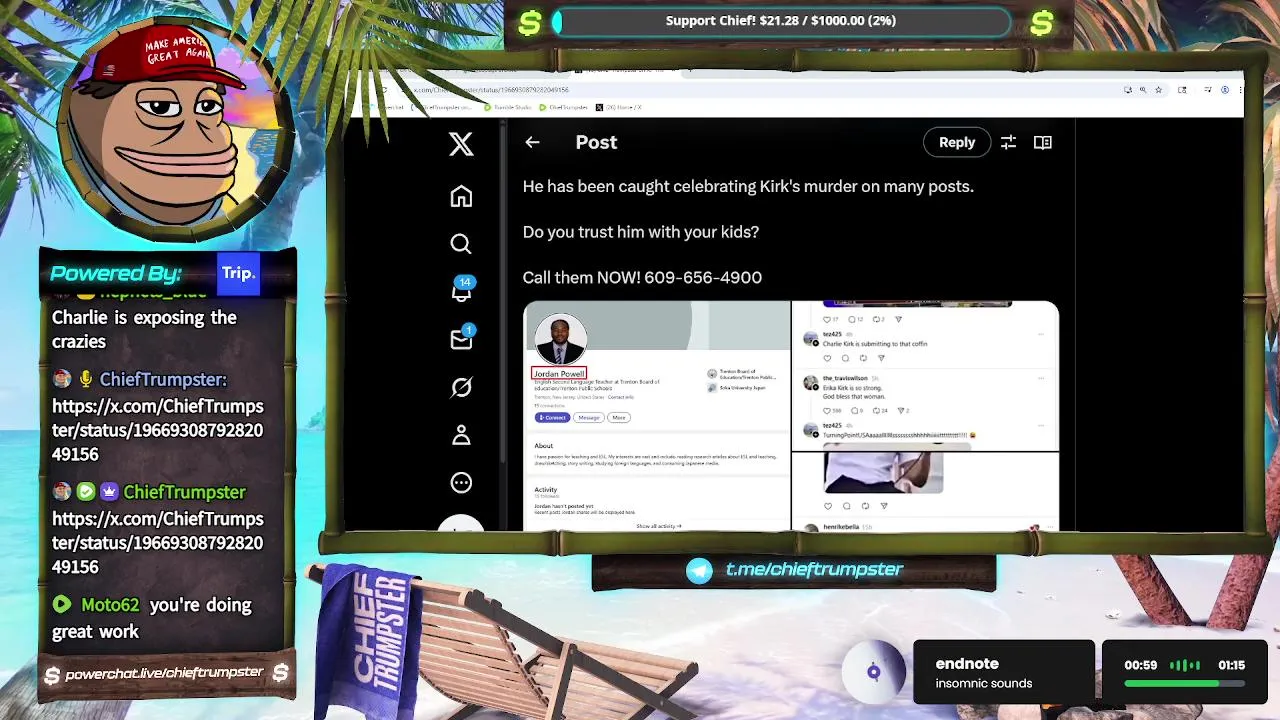Click "you're doing great work" message

tap(152, 618)
